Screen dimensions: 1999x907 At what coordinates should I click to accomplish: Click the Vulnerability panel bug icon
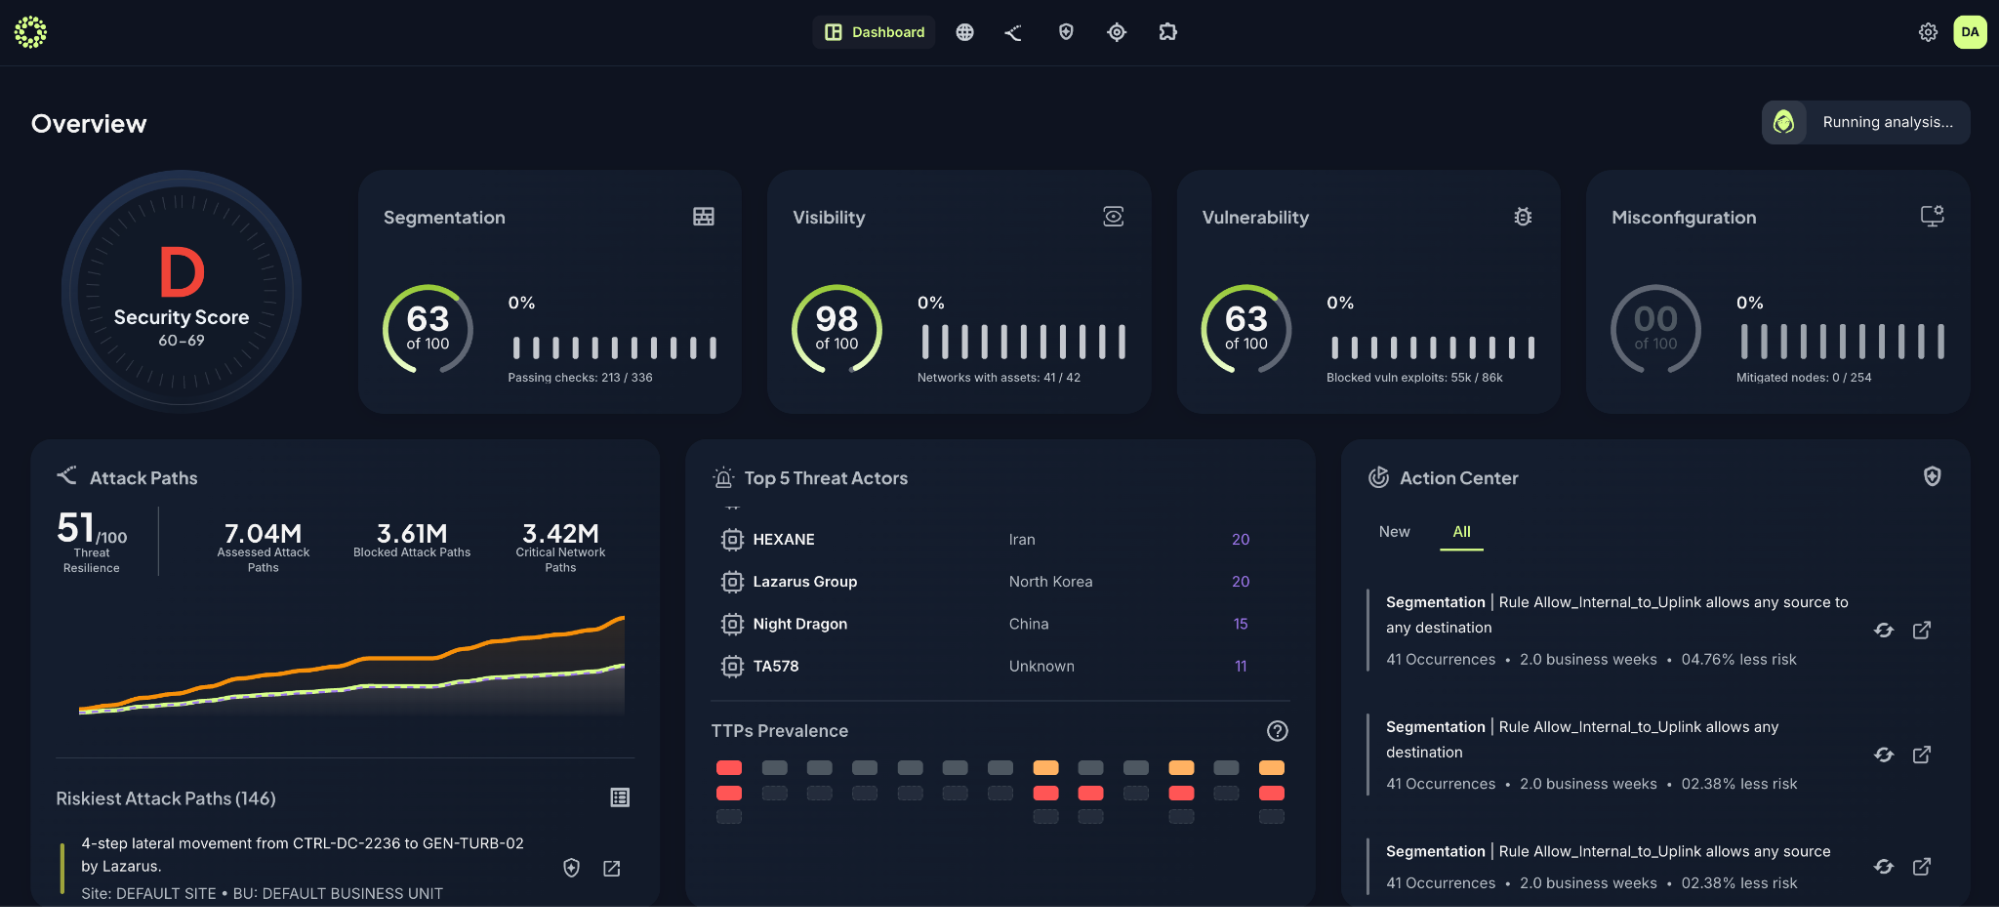[x=1522, y=216]
